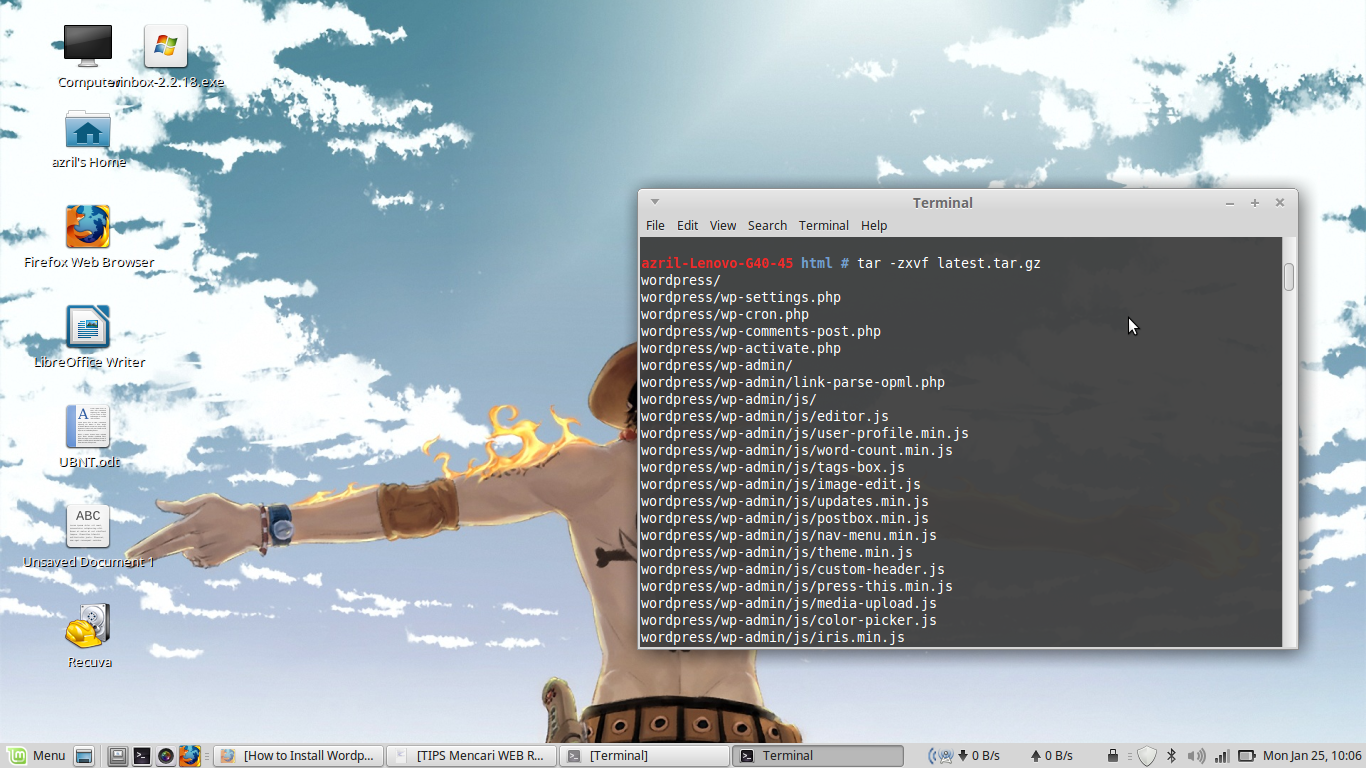
Task: Open the Search menu in Terminal
Action: coord(767,226)
